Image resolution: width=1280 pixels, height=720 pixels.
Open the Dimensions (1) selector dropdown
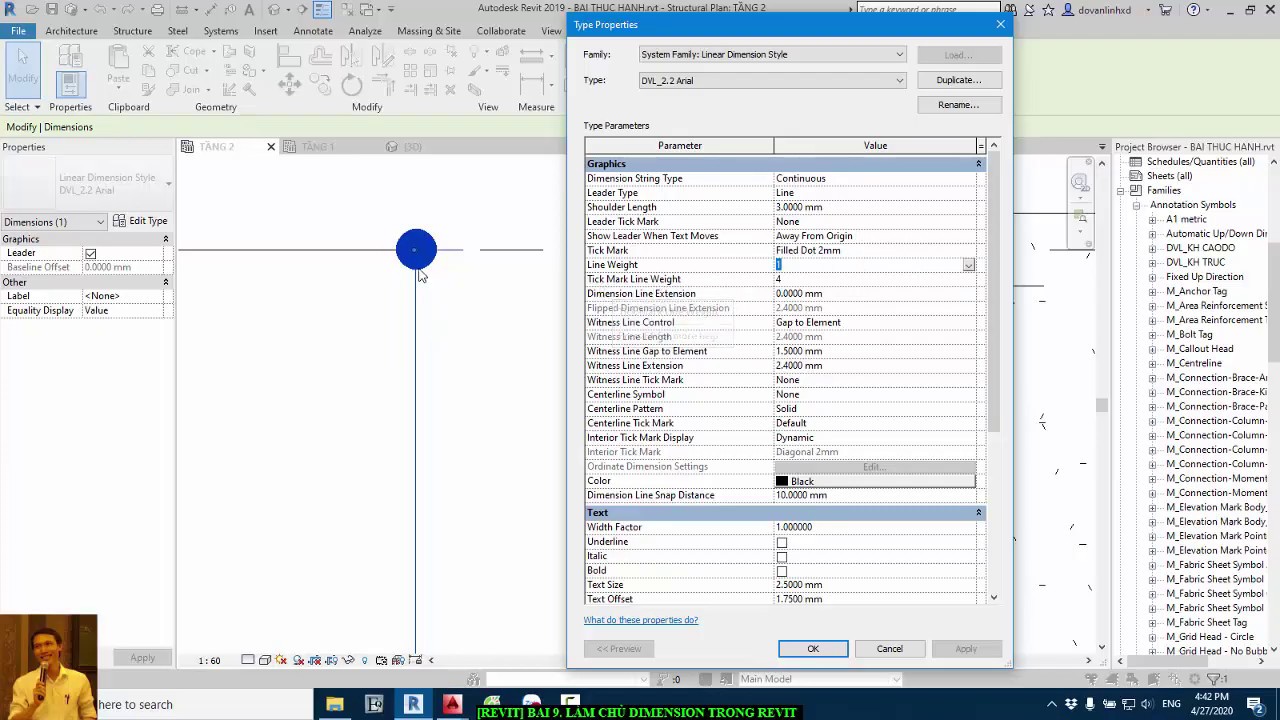pyautogui.click(x=100, y=222)
